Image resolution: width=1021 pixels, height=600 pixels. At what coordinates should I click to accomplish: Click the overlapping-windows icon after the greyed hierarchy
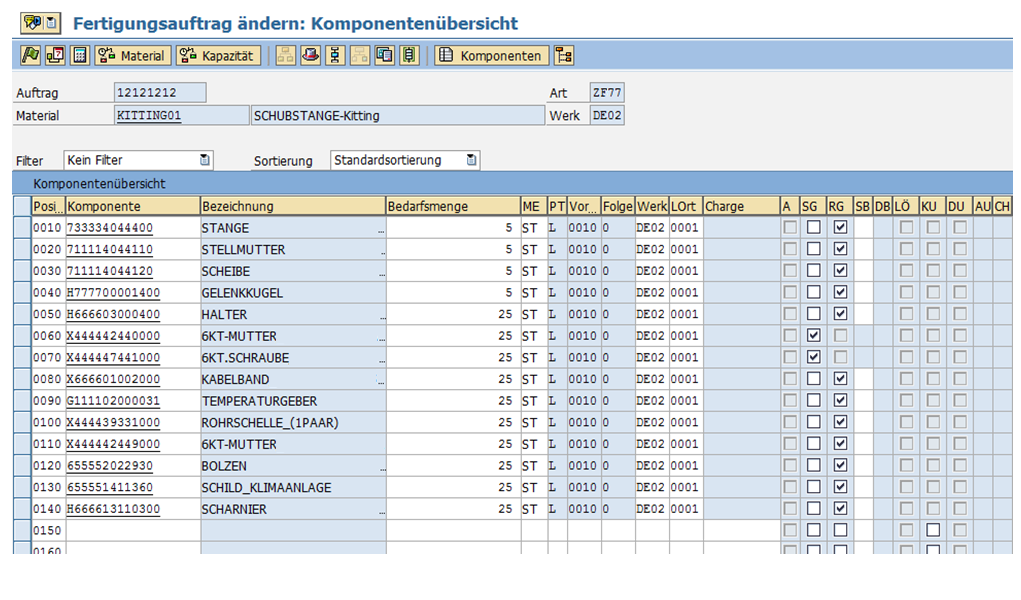click(x=384, y=56)
